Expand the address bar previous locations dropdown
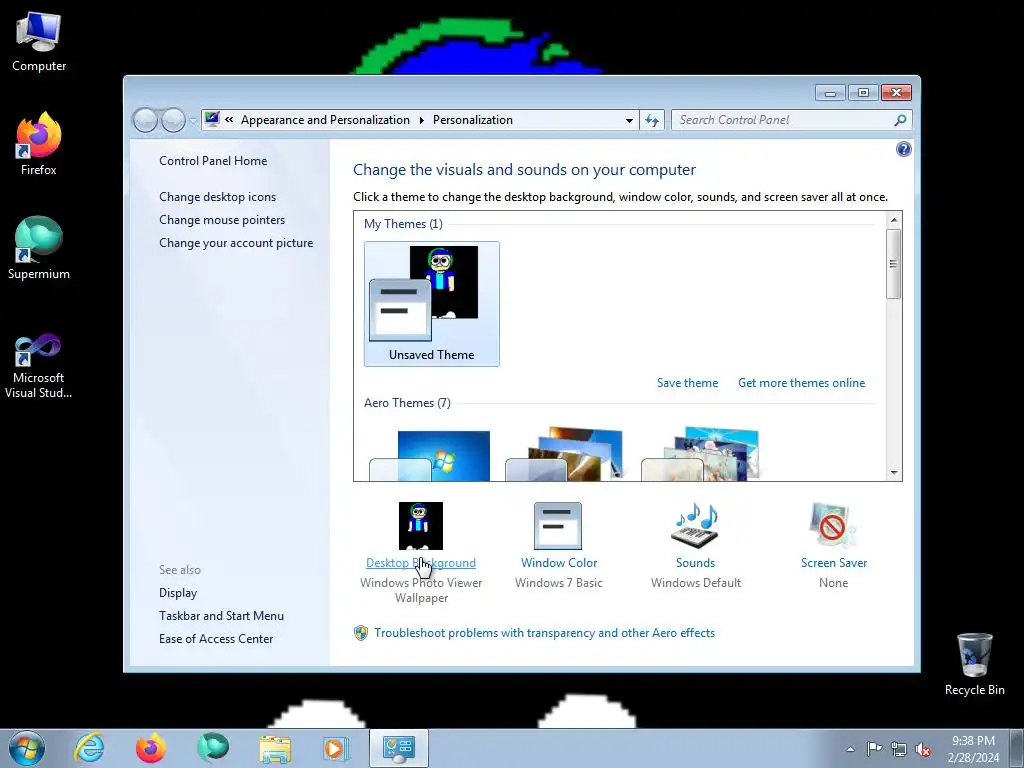The width and height of the screenshot is (1024, 768). point(629,120)
